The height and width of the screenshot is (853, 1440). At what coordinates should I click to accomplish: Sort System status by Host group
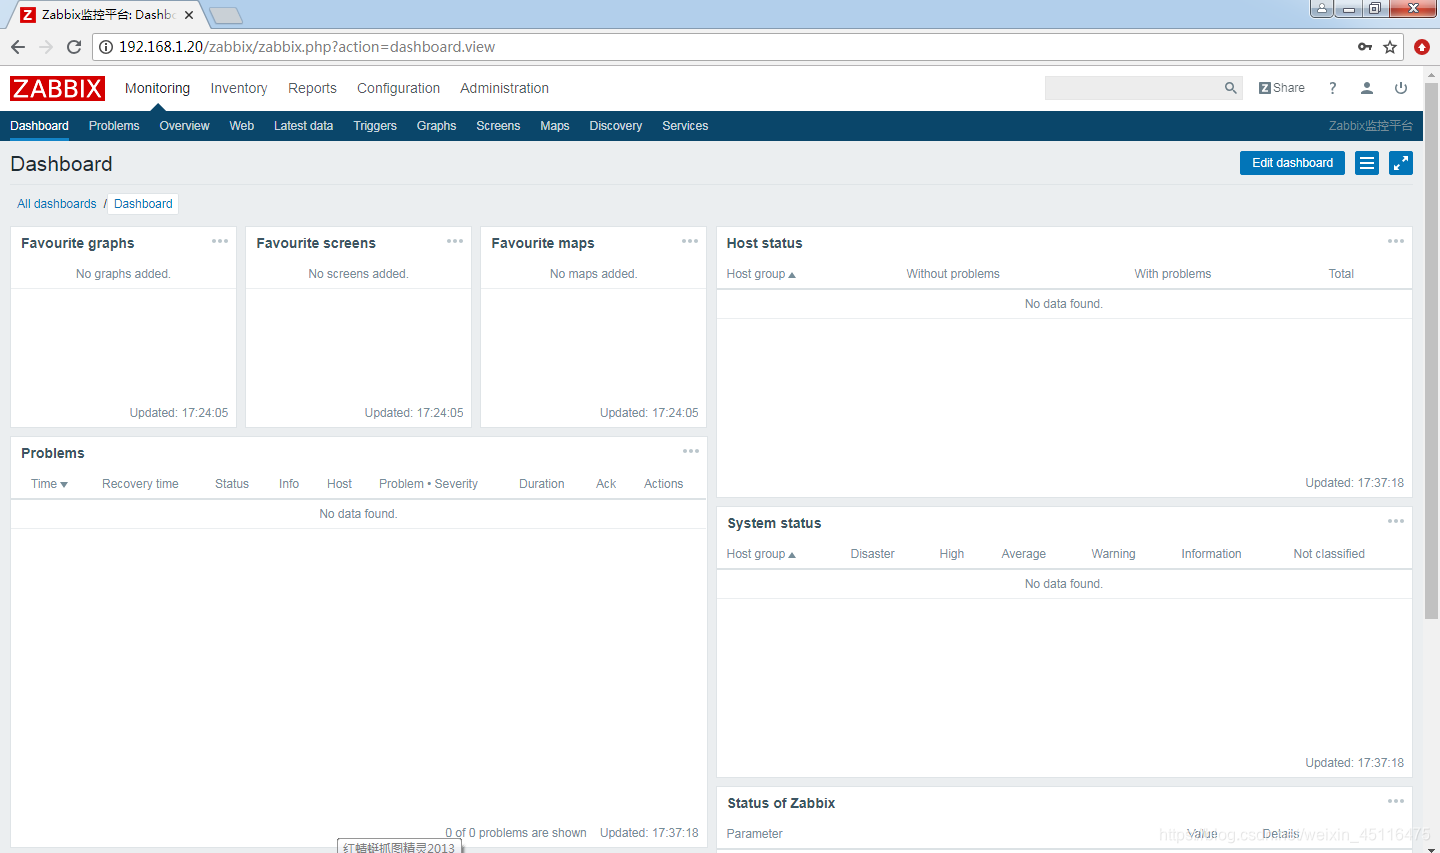(x=761, y=554)
